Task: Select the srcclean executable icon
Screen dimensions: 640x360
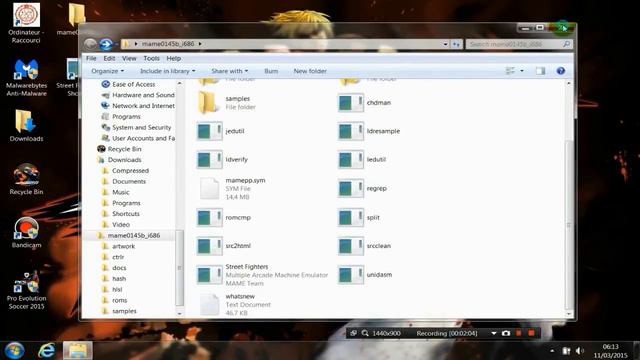Action: click(x=351, y=246)
